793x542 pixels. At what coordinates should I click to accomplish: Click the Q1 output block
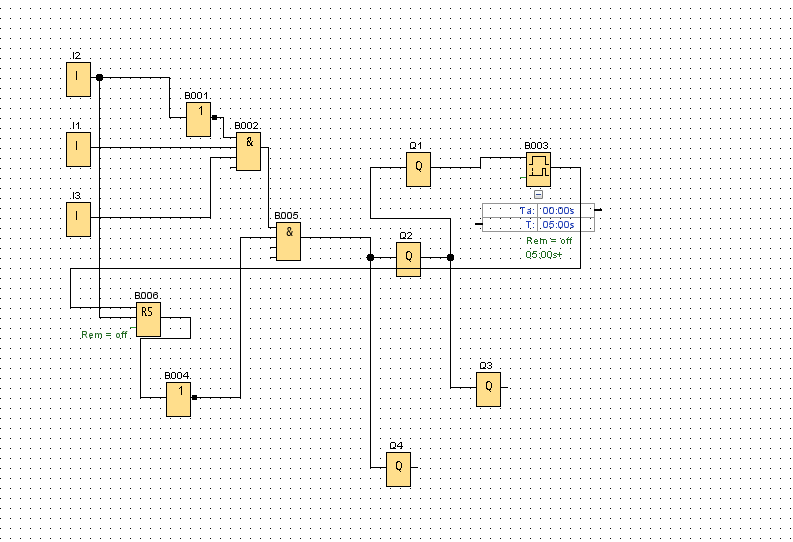pyautogui.click(x=419, y=169)
